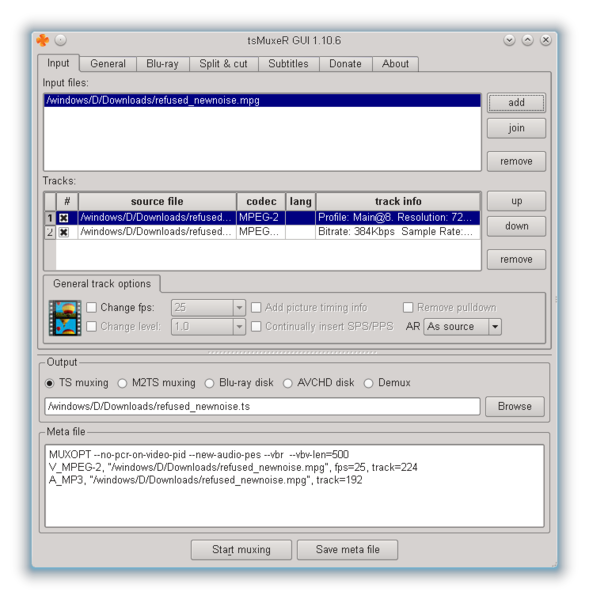589x599 pixels.
Task: Switch to the General tab
Action: (x=108, y=64)
